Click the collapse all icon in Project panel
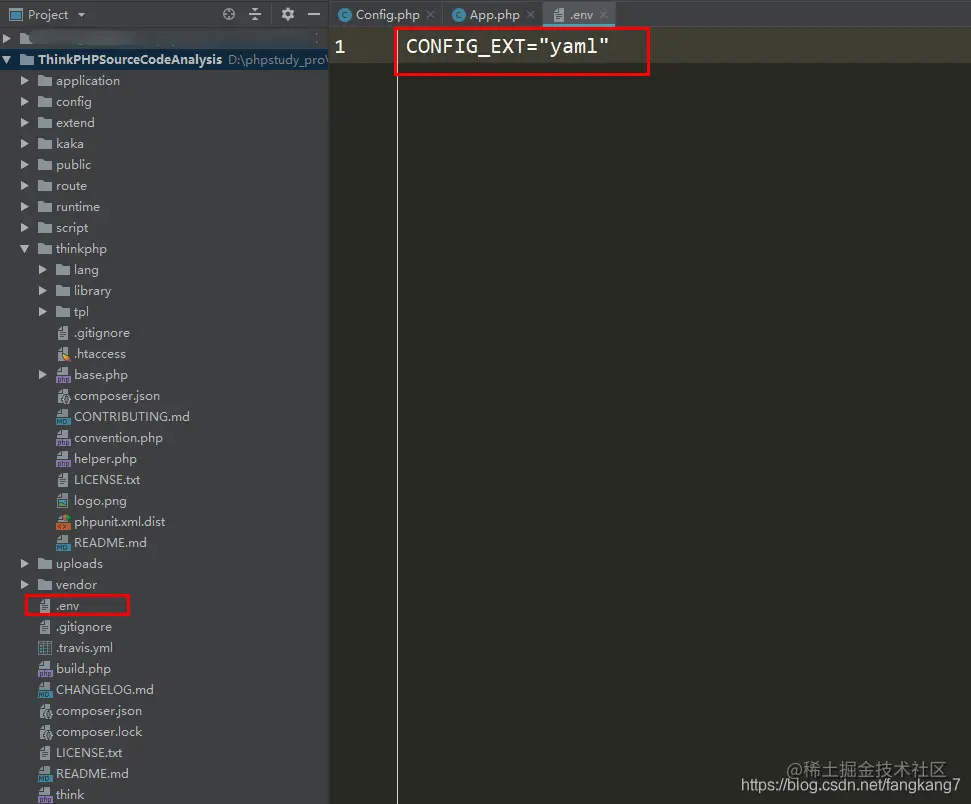The width and height of the screenshot is (971, 804). (255, 14)
